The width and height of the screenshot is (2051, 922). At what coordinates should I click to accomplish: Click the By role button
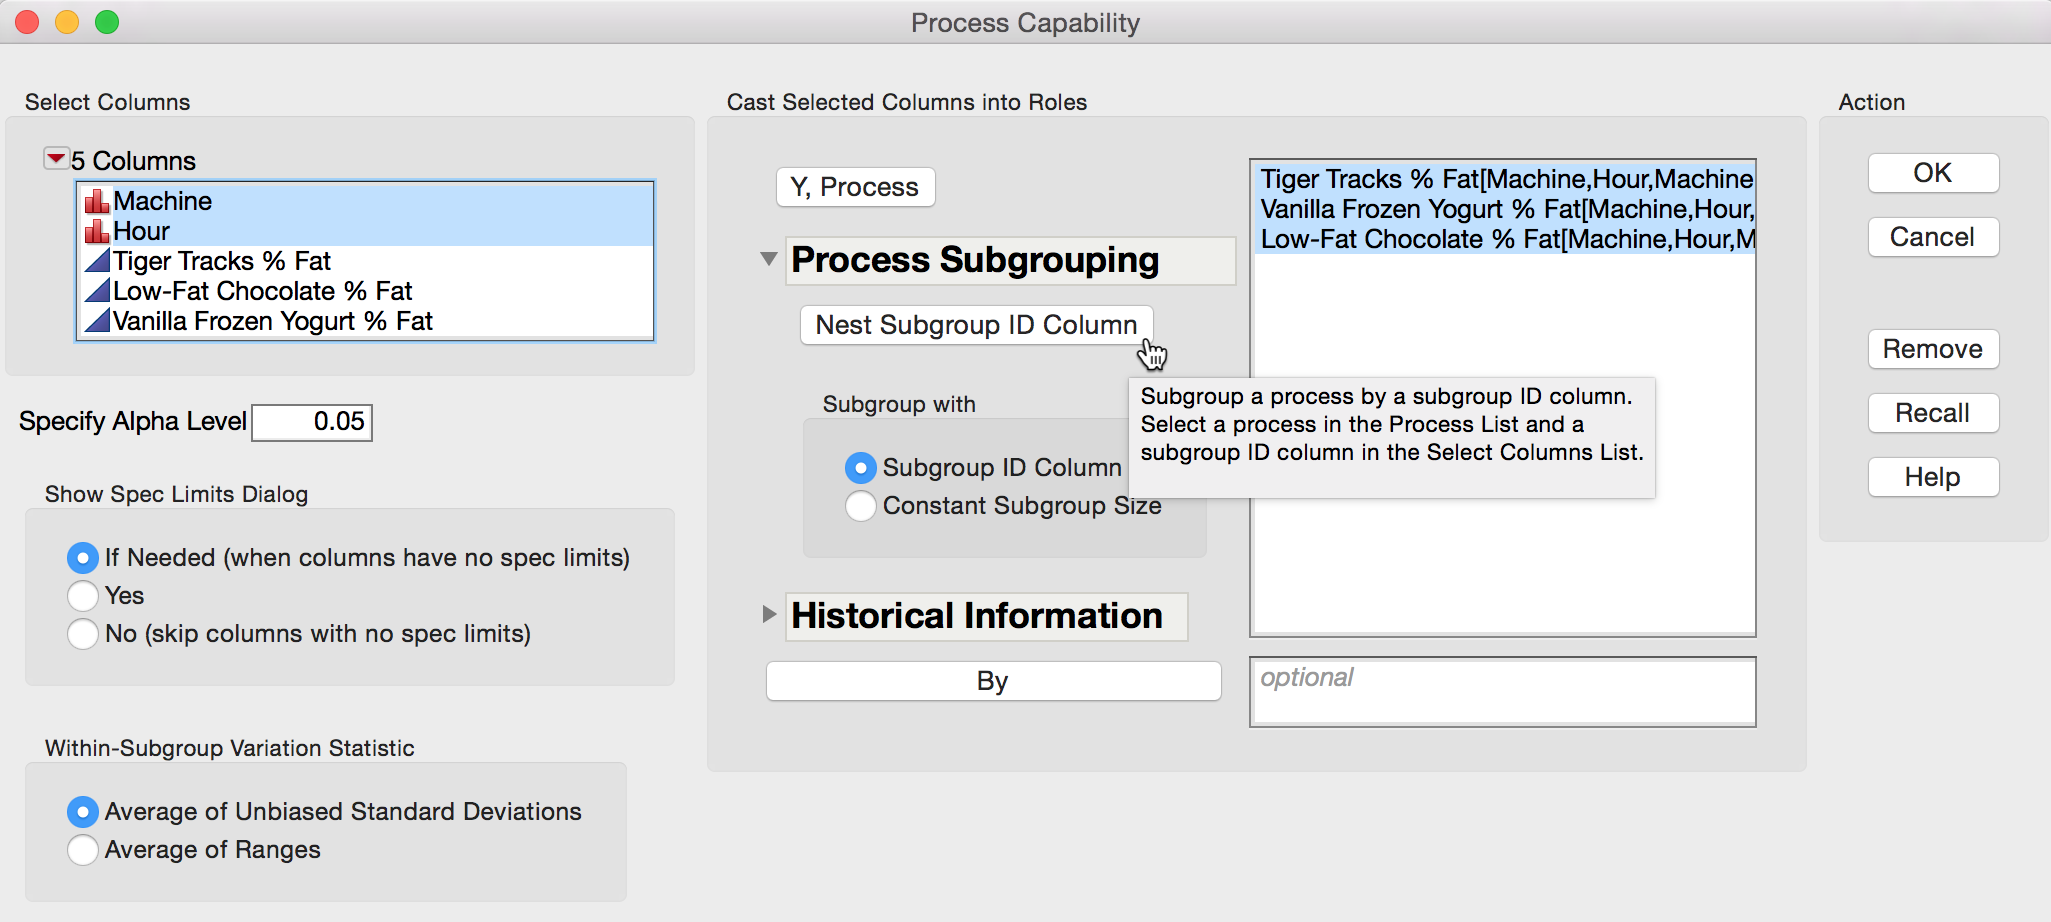pos(993,681)
